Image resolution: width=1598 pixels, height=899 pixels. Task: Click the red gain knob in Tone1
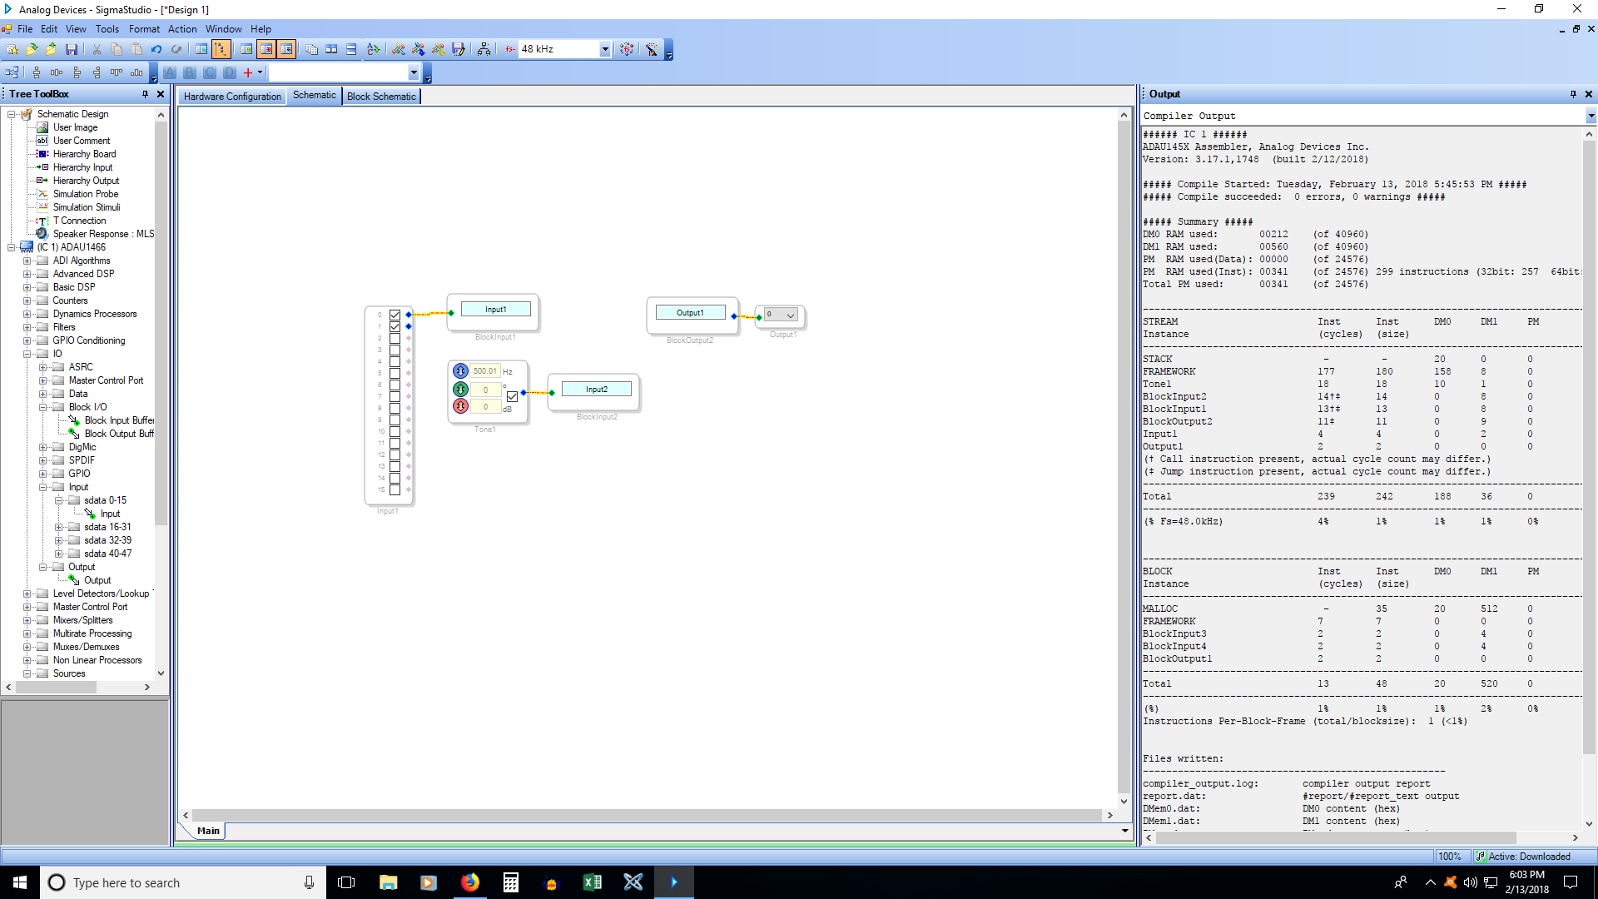pos(461,406)
